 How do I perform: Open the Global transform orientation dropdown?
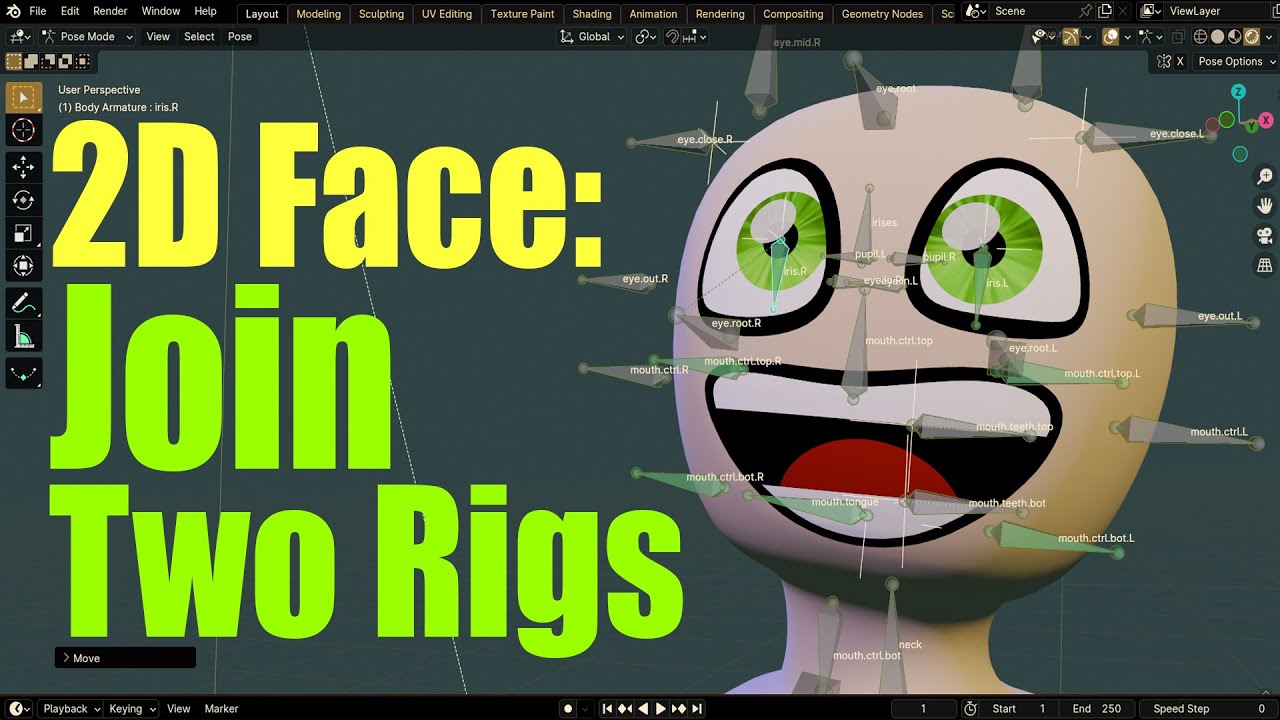point(591,36)
